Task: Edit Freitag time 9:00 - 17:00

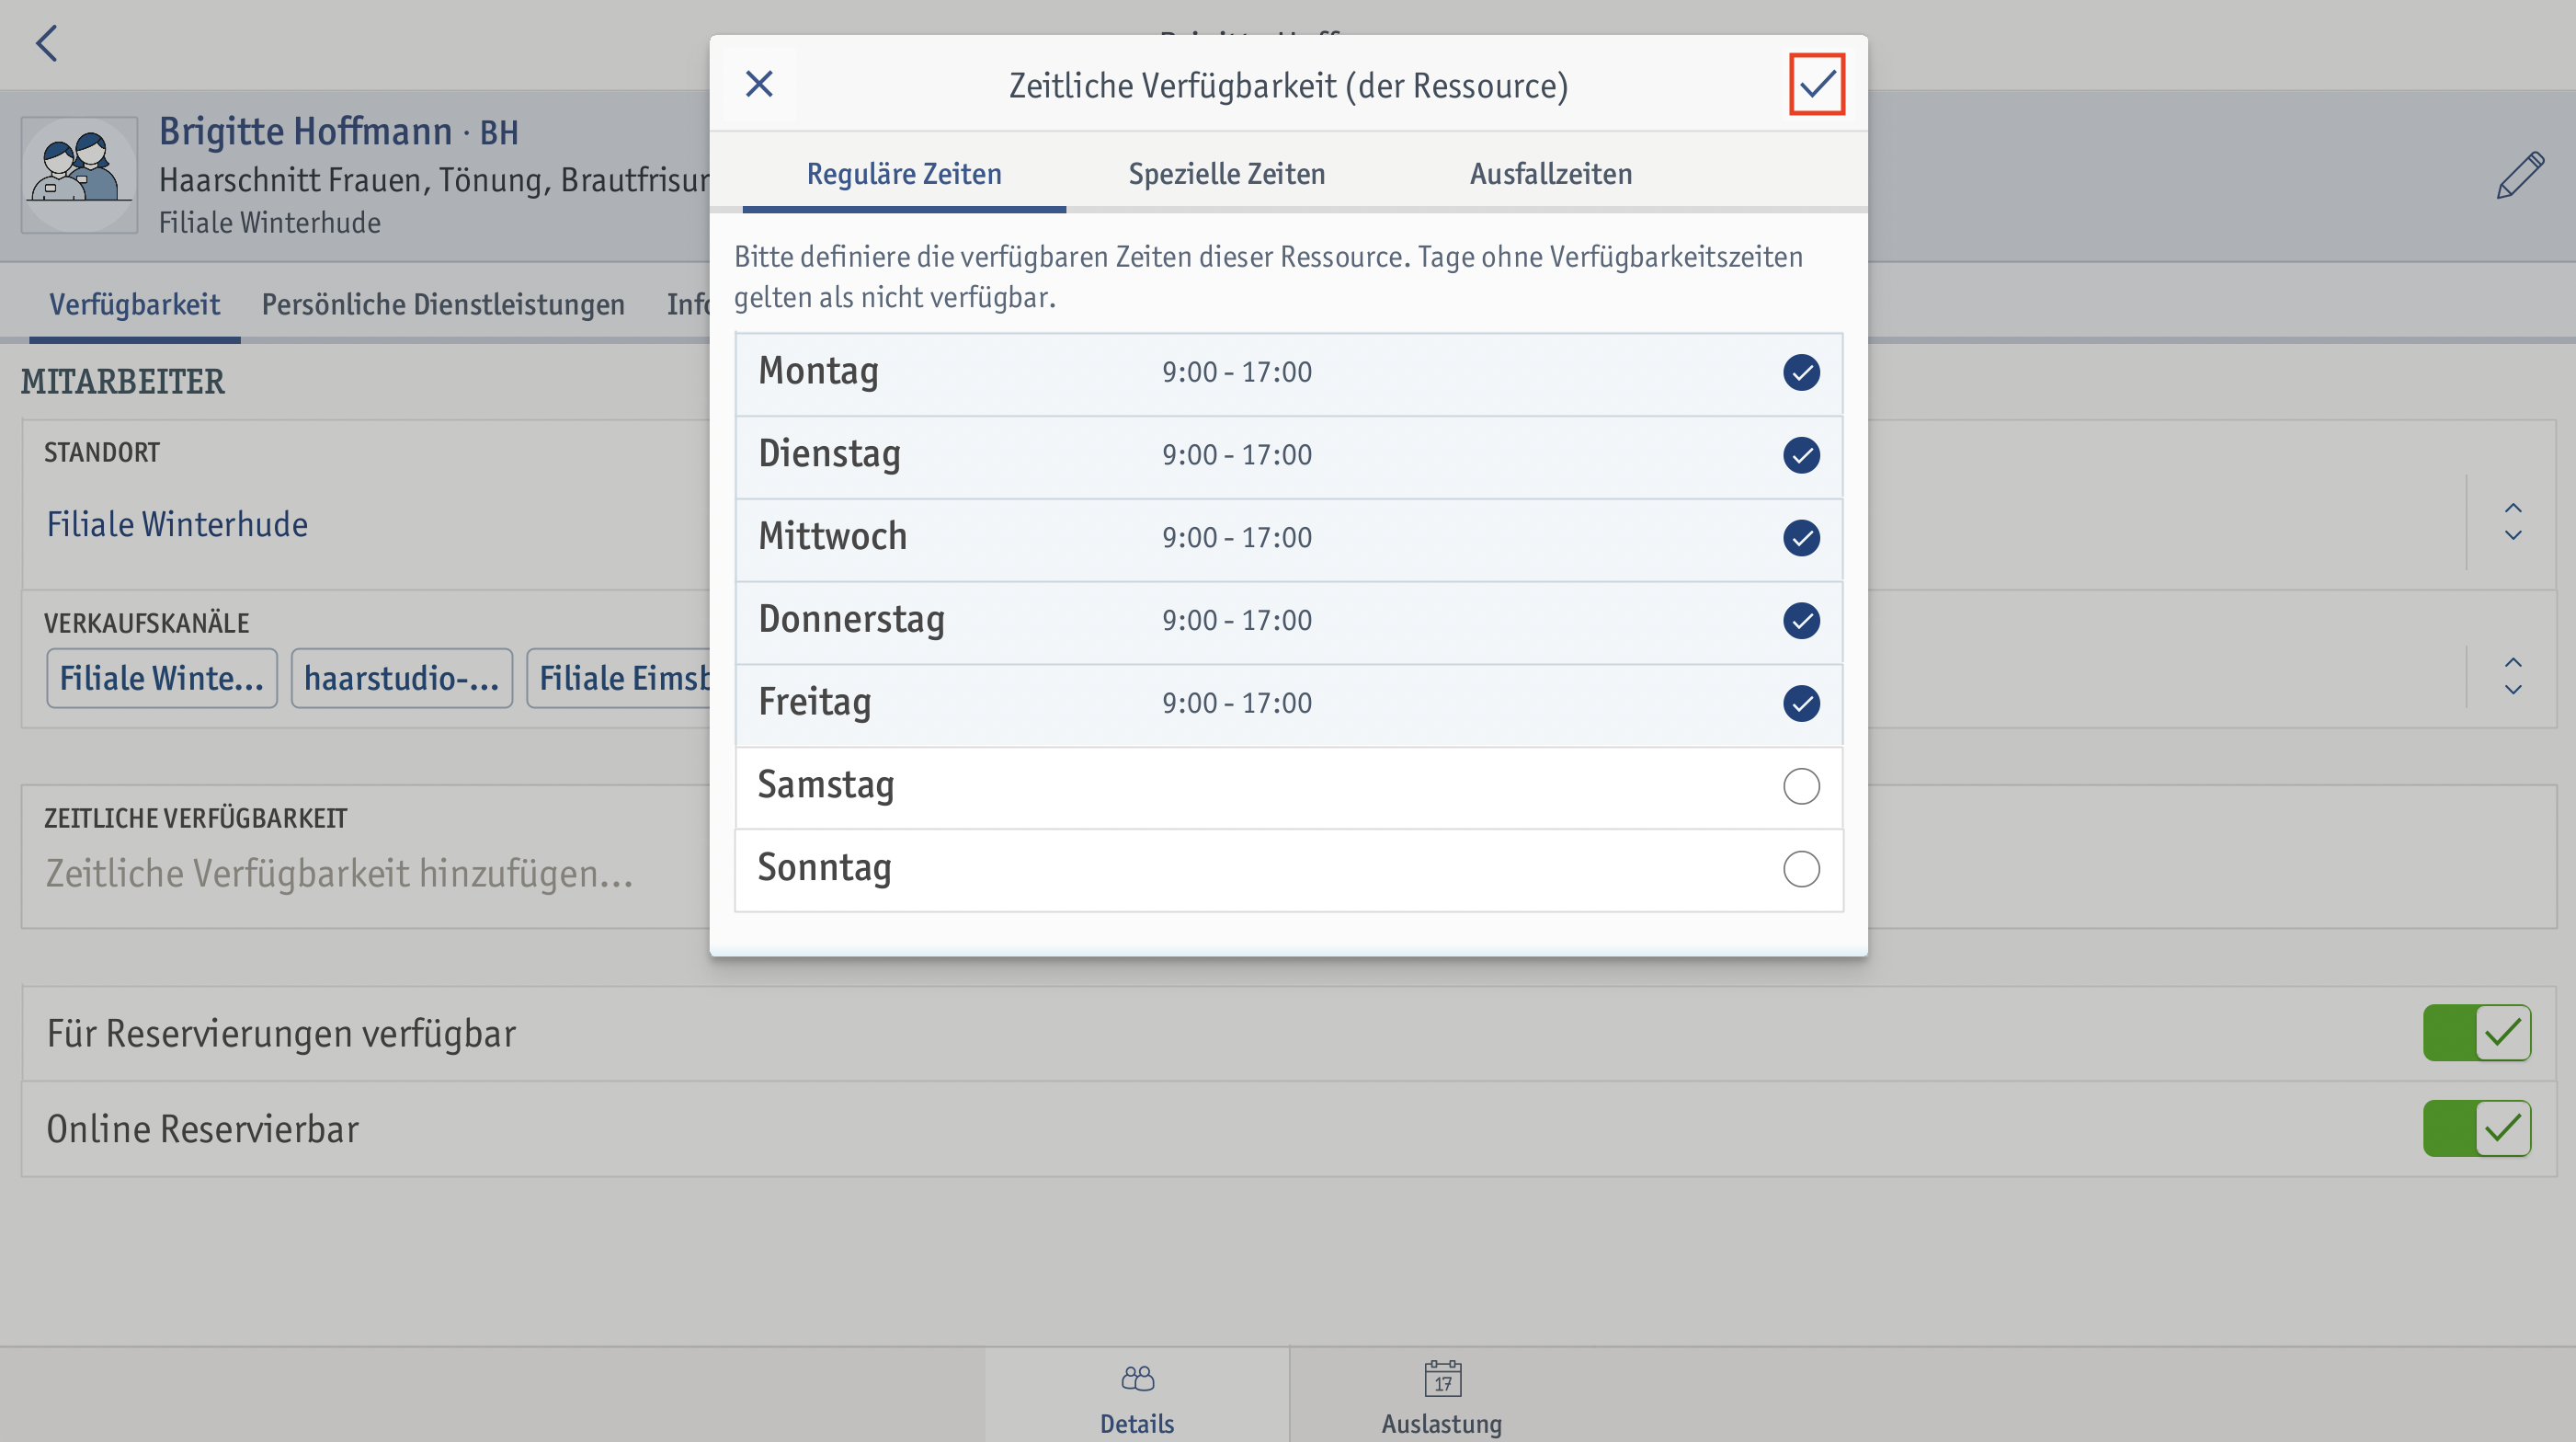Action: (1237, 703)
